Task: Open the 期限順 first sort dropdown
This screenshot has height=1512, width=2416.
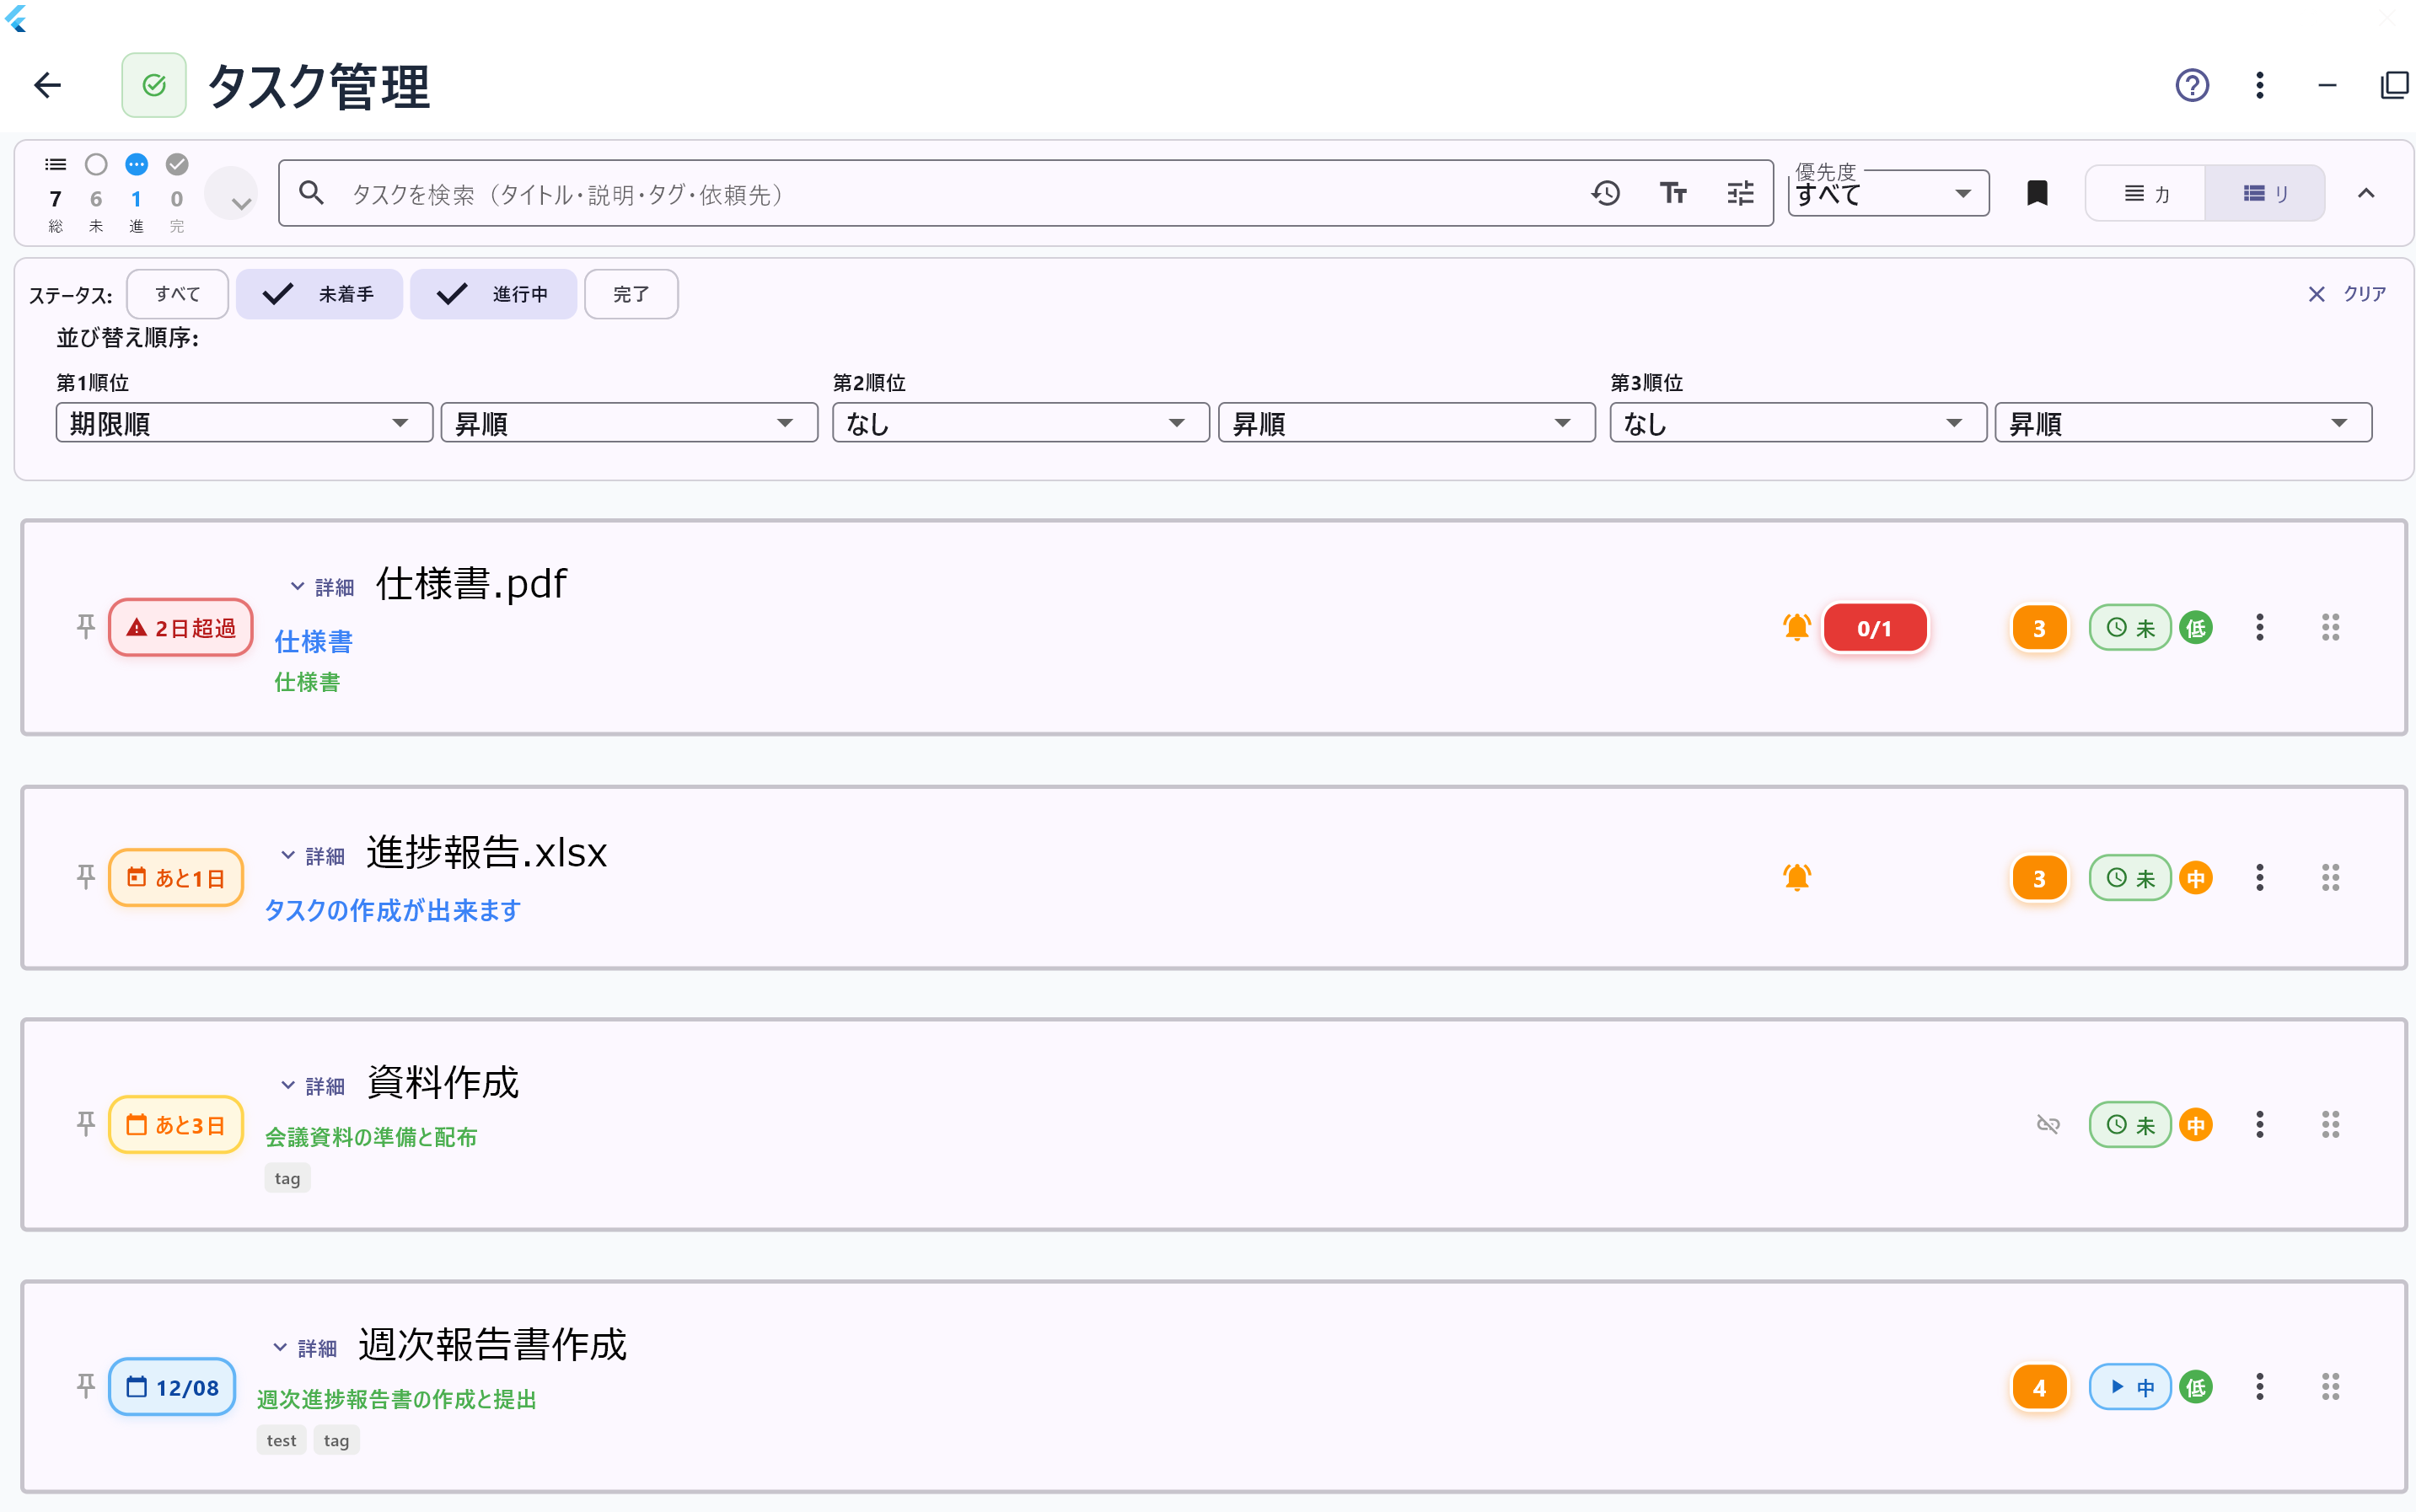Action: (243, 423)
